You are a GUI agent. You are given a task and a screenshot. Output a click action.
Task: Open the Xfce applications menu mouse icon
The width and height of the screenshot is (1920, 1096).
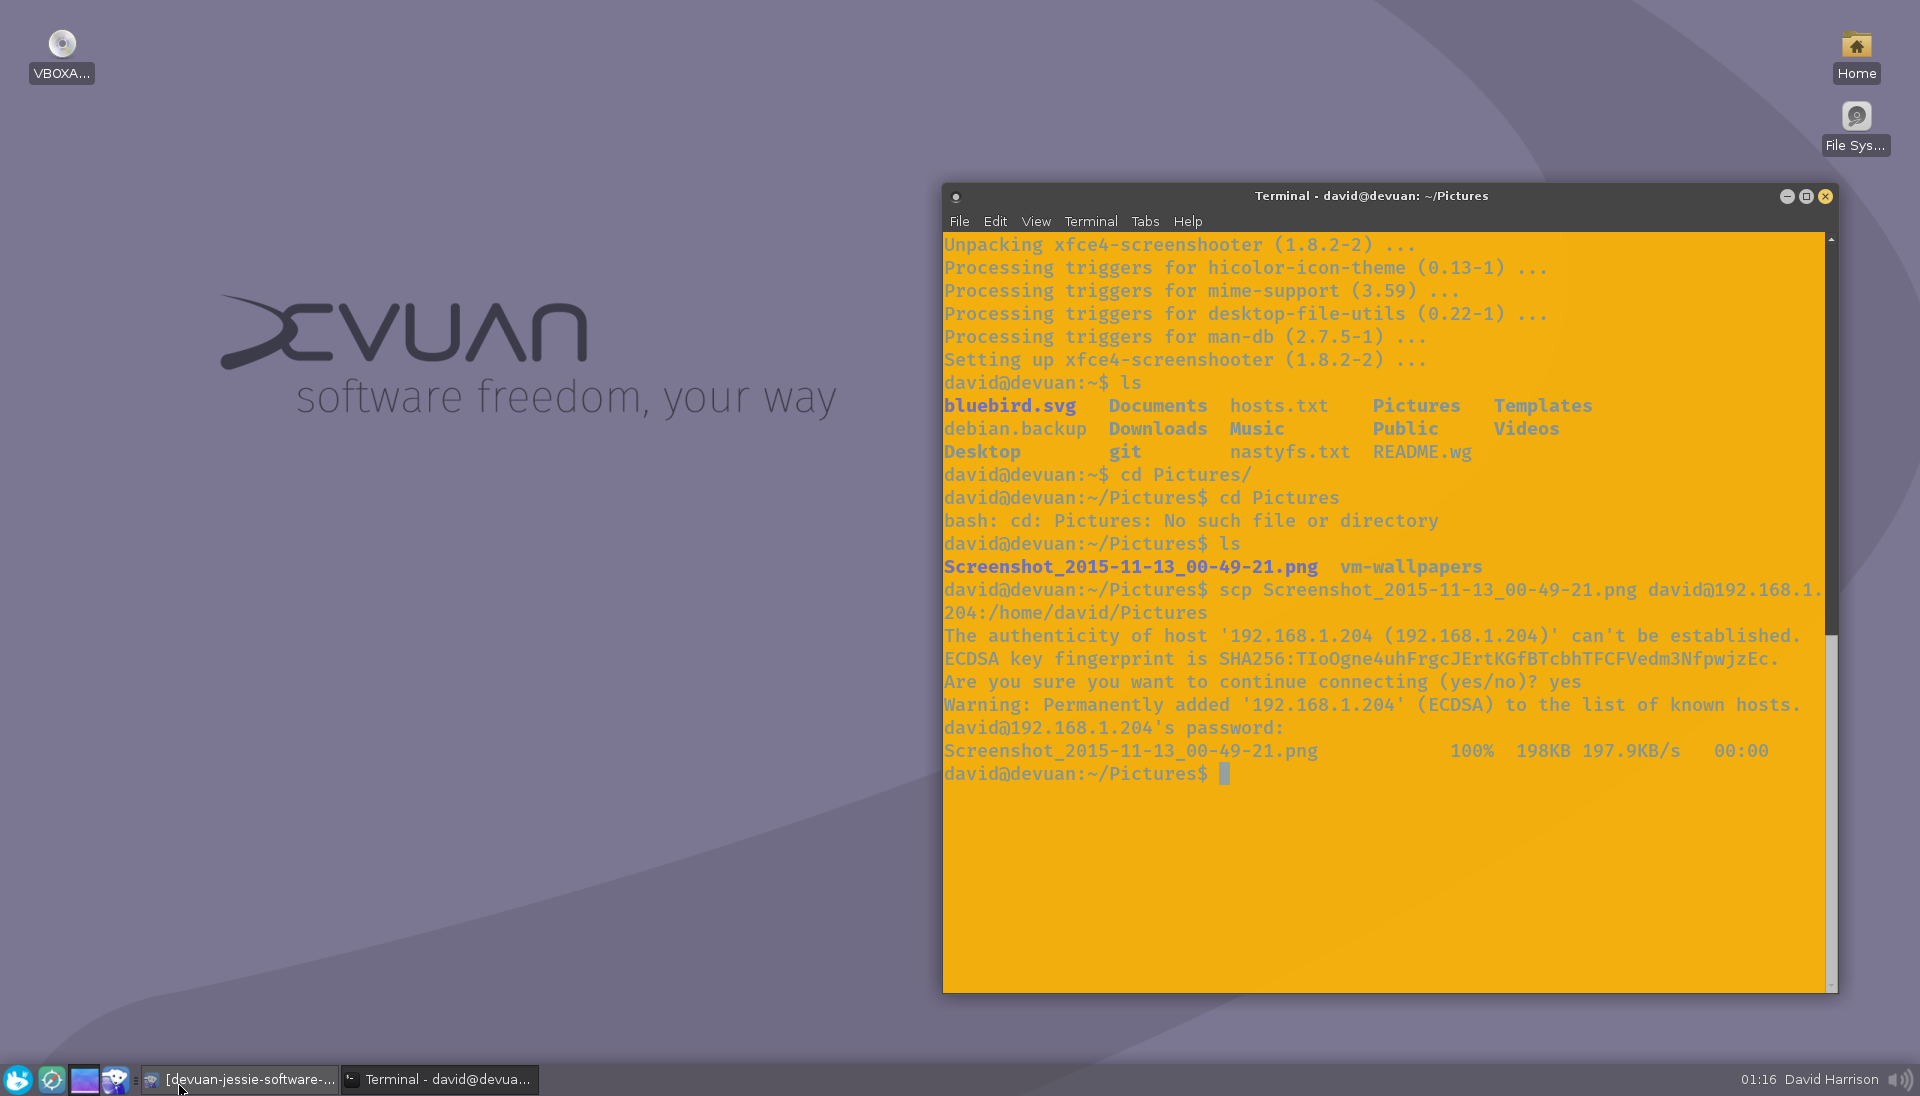coord(18,1080)
